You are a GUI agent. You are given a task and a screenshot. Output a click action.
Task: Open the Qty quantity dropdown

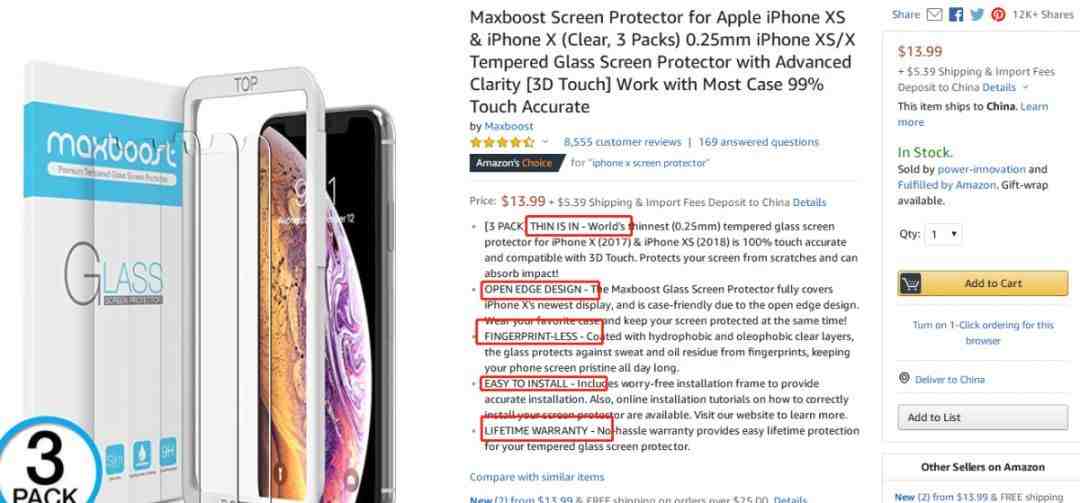pyautogui.click(x=944, y=234)
